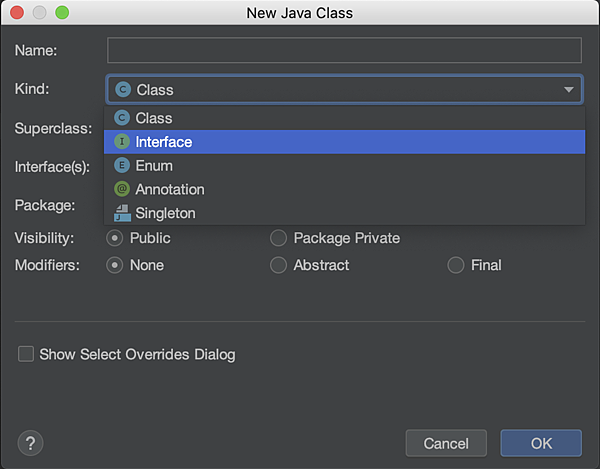
Task: Click the green Interface icon
Action: 122,142
